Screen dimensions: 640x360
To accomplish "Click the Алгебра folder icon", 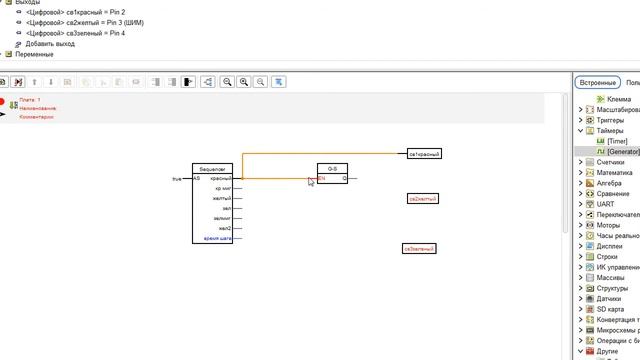I will 590,183.
